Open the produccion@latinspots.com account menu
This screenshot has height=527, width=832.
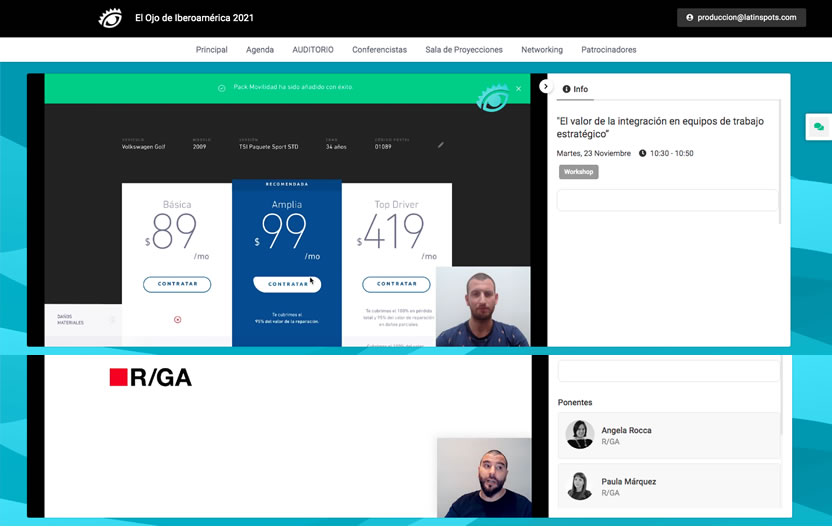[x=741, y=17]
